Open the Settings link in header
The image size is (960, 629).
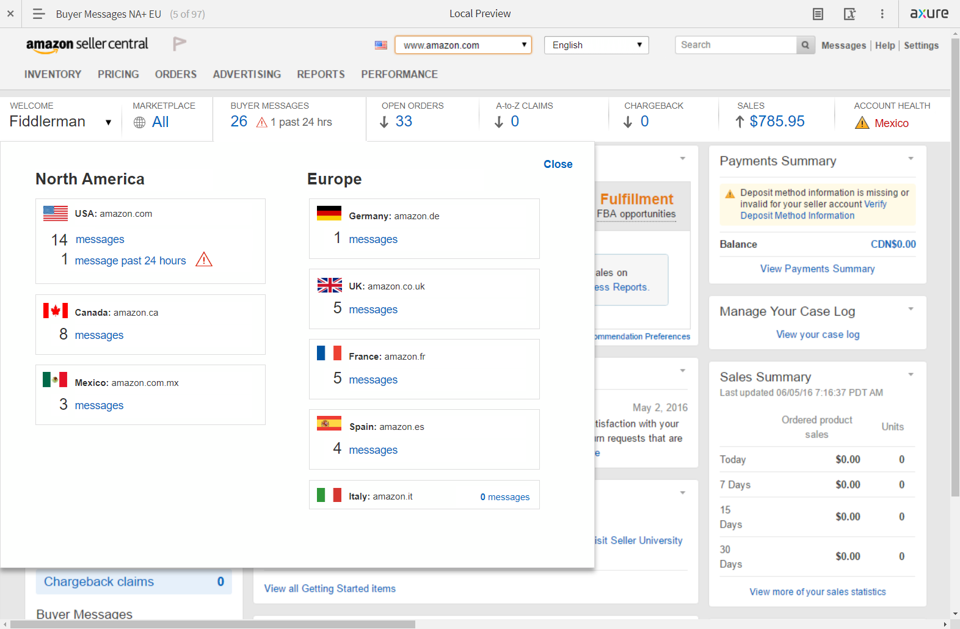tap(921, 45)
